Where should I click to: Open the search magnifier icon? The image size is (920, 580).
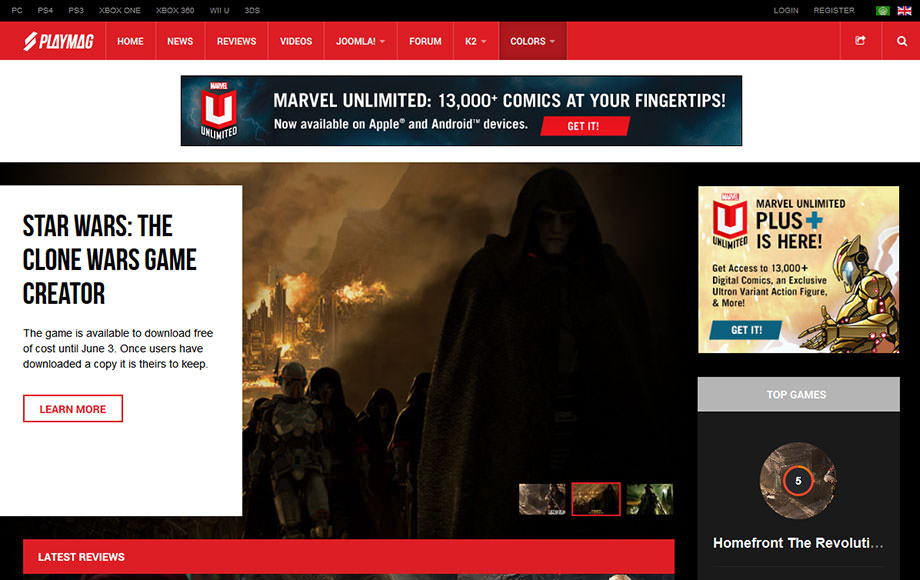901,41
